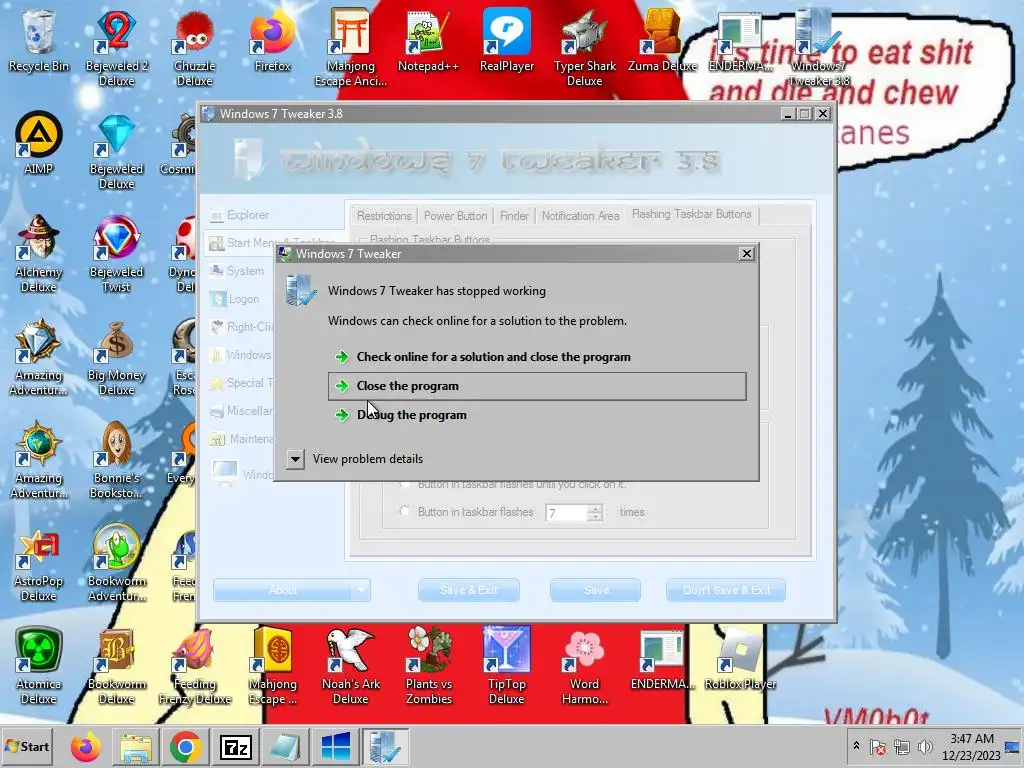Click the Don't Save & Exit button
The image size is (1024, 768).
point(726,590)
